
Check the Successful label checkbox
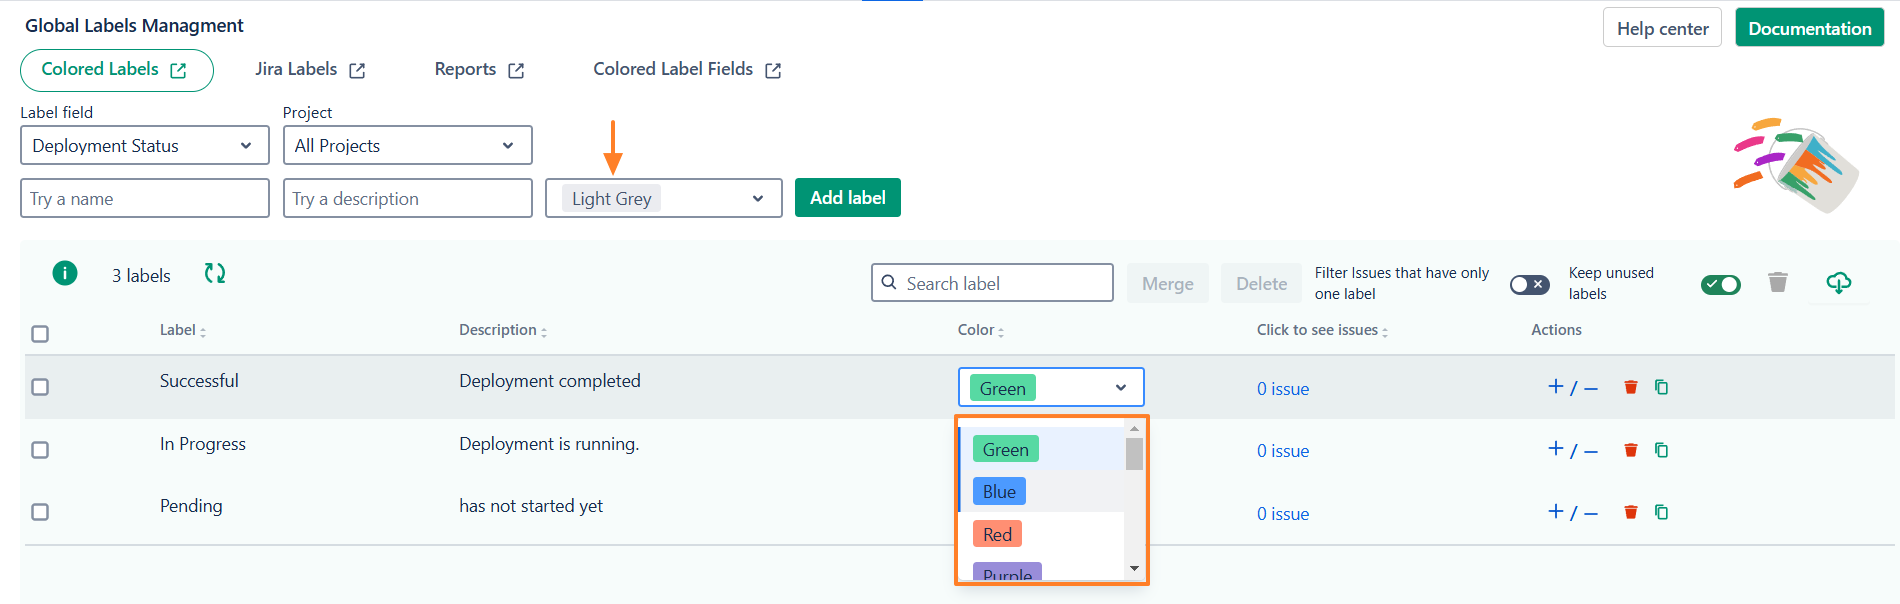coord(40,387)
